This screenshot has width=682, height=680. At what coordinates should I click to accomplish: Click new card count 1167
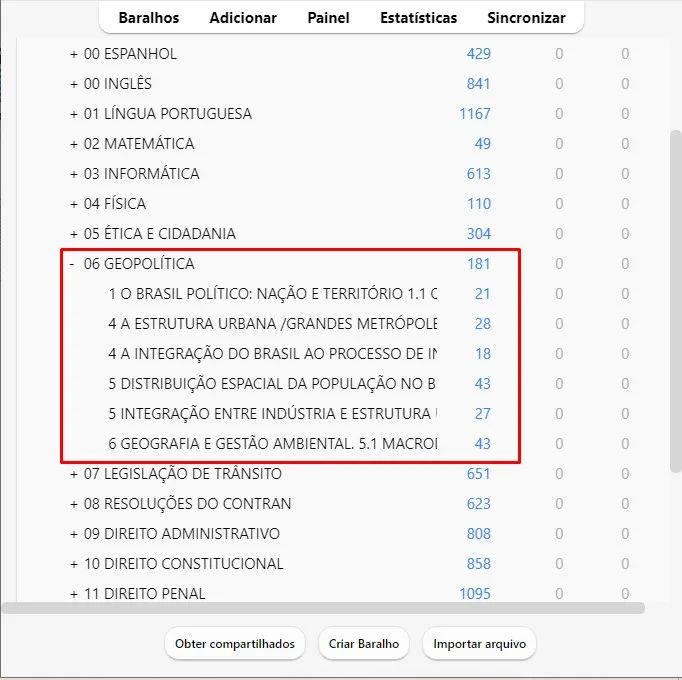(x=475, y=114)
